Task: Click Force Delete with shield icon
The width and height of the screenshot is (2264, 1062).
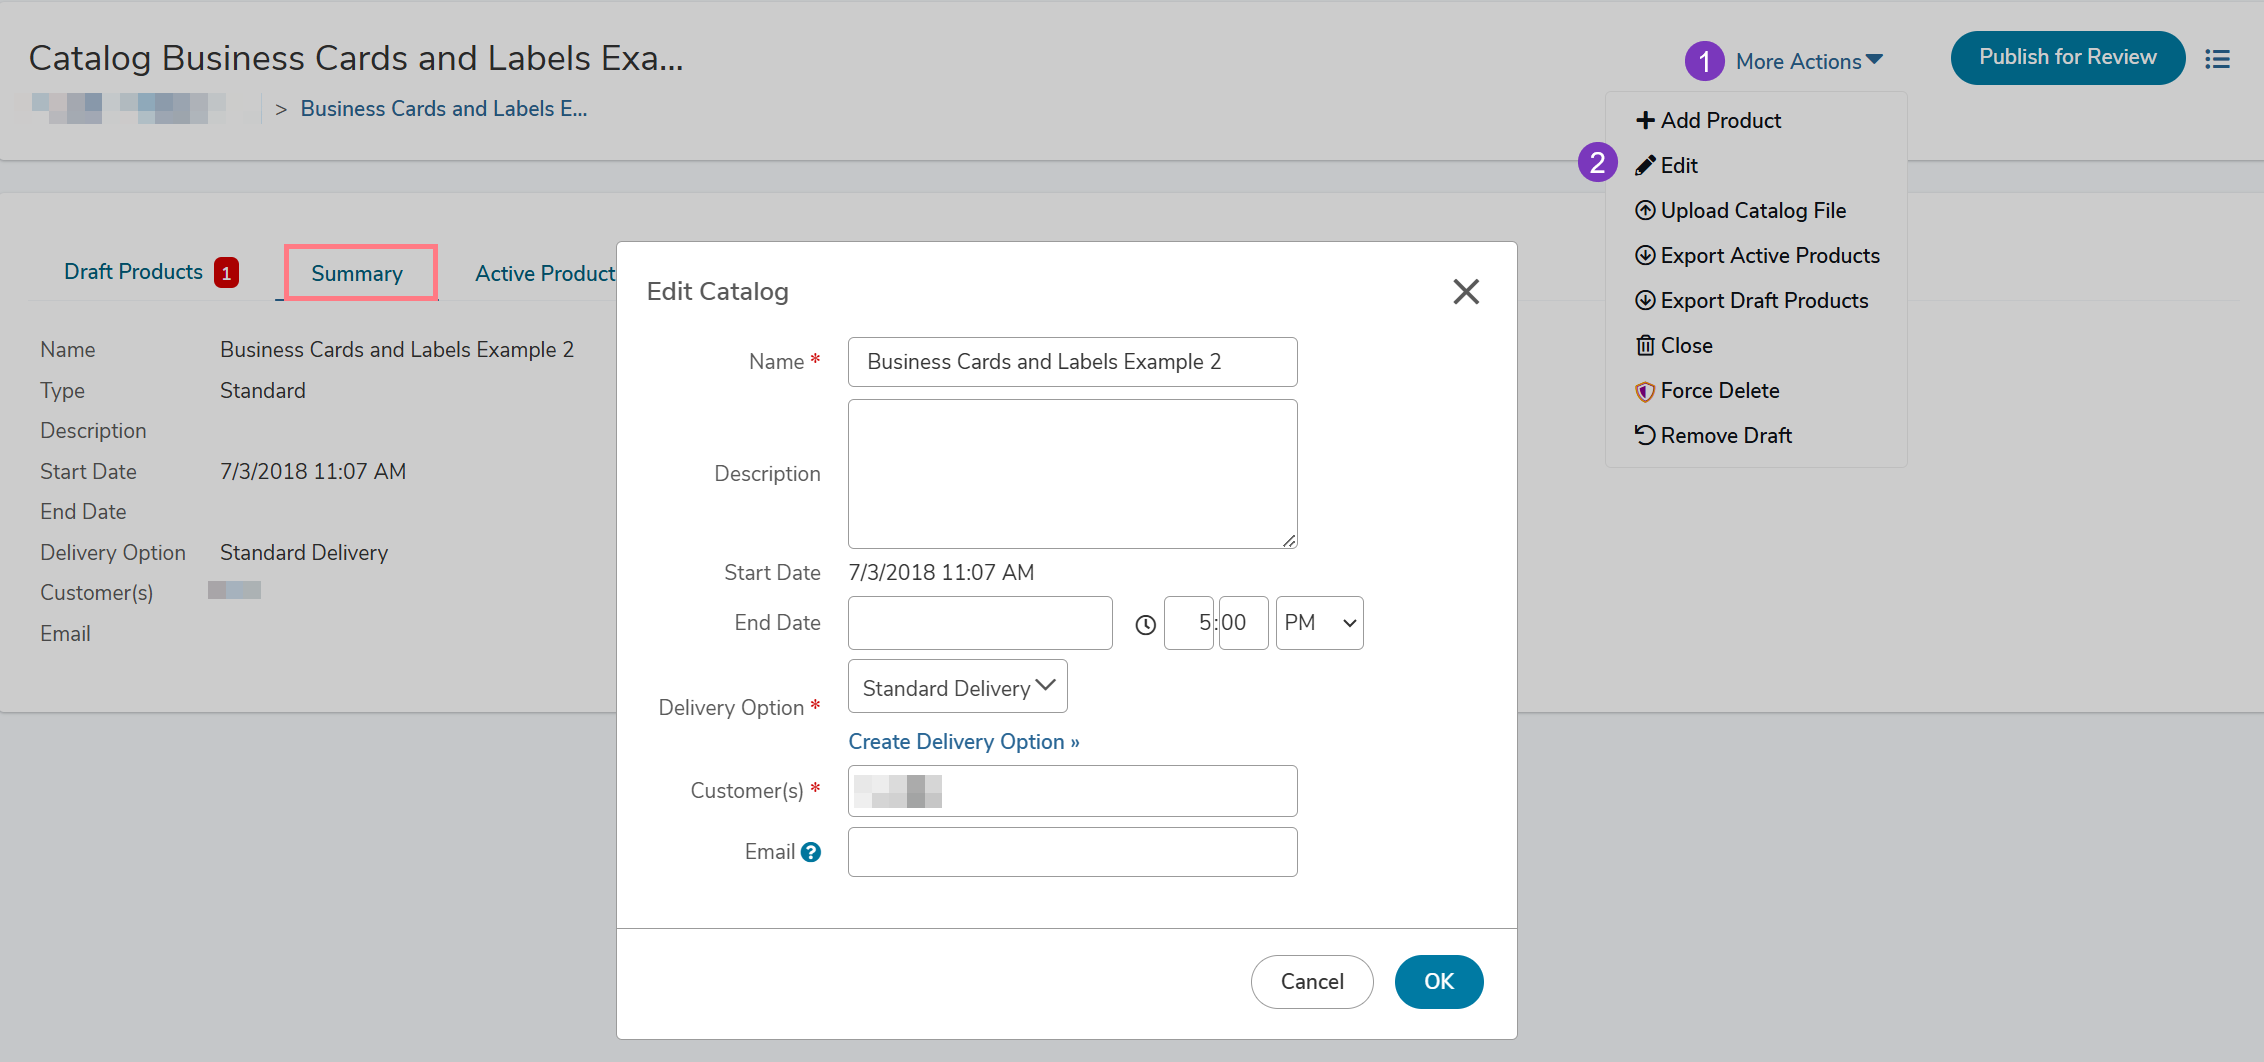Action: 1718,391
